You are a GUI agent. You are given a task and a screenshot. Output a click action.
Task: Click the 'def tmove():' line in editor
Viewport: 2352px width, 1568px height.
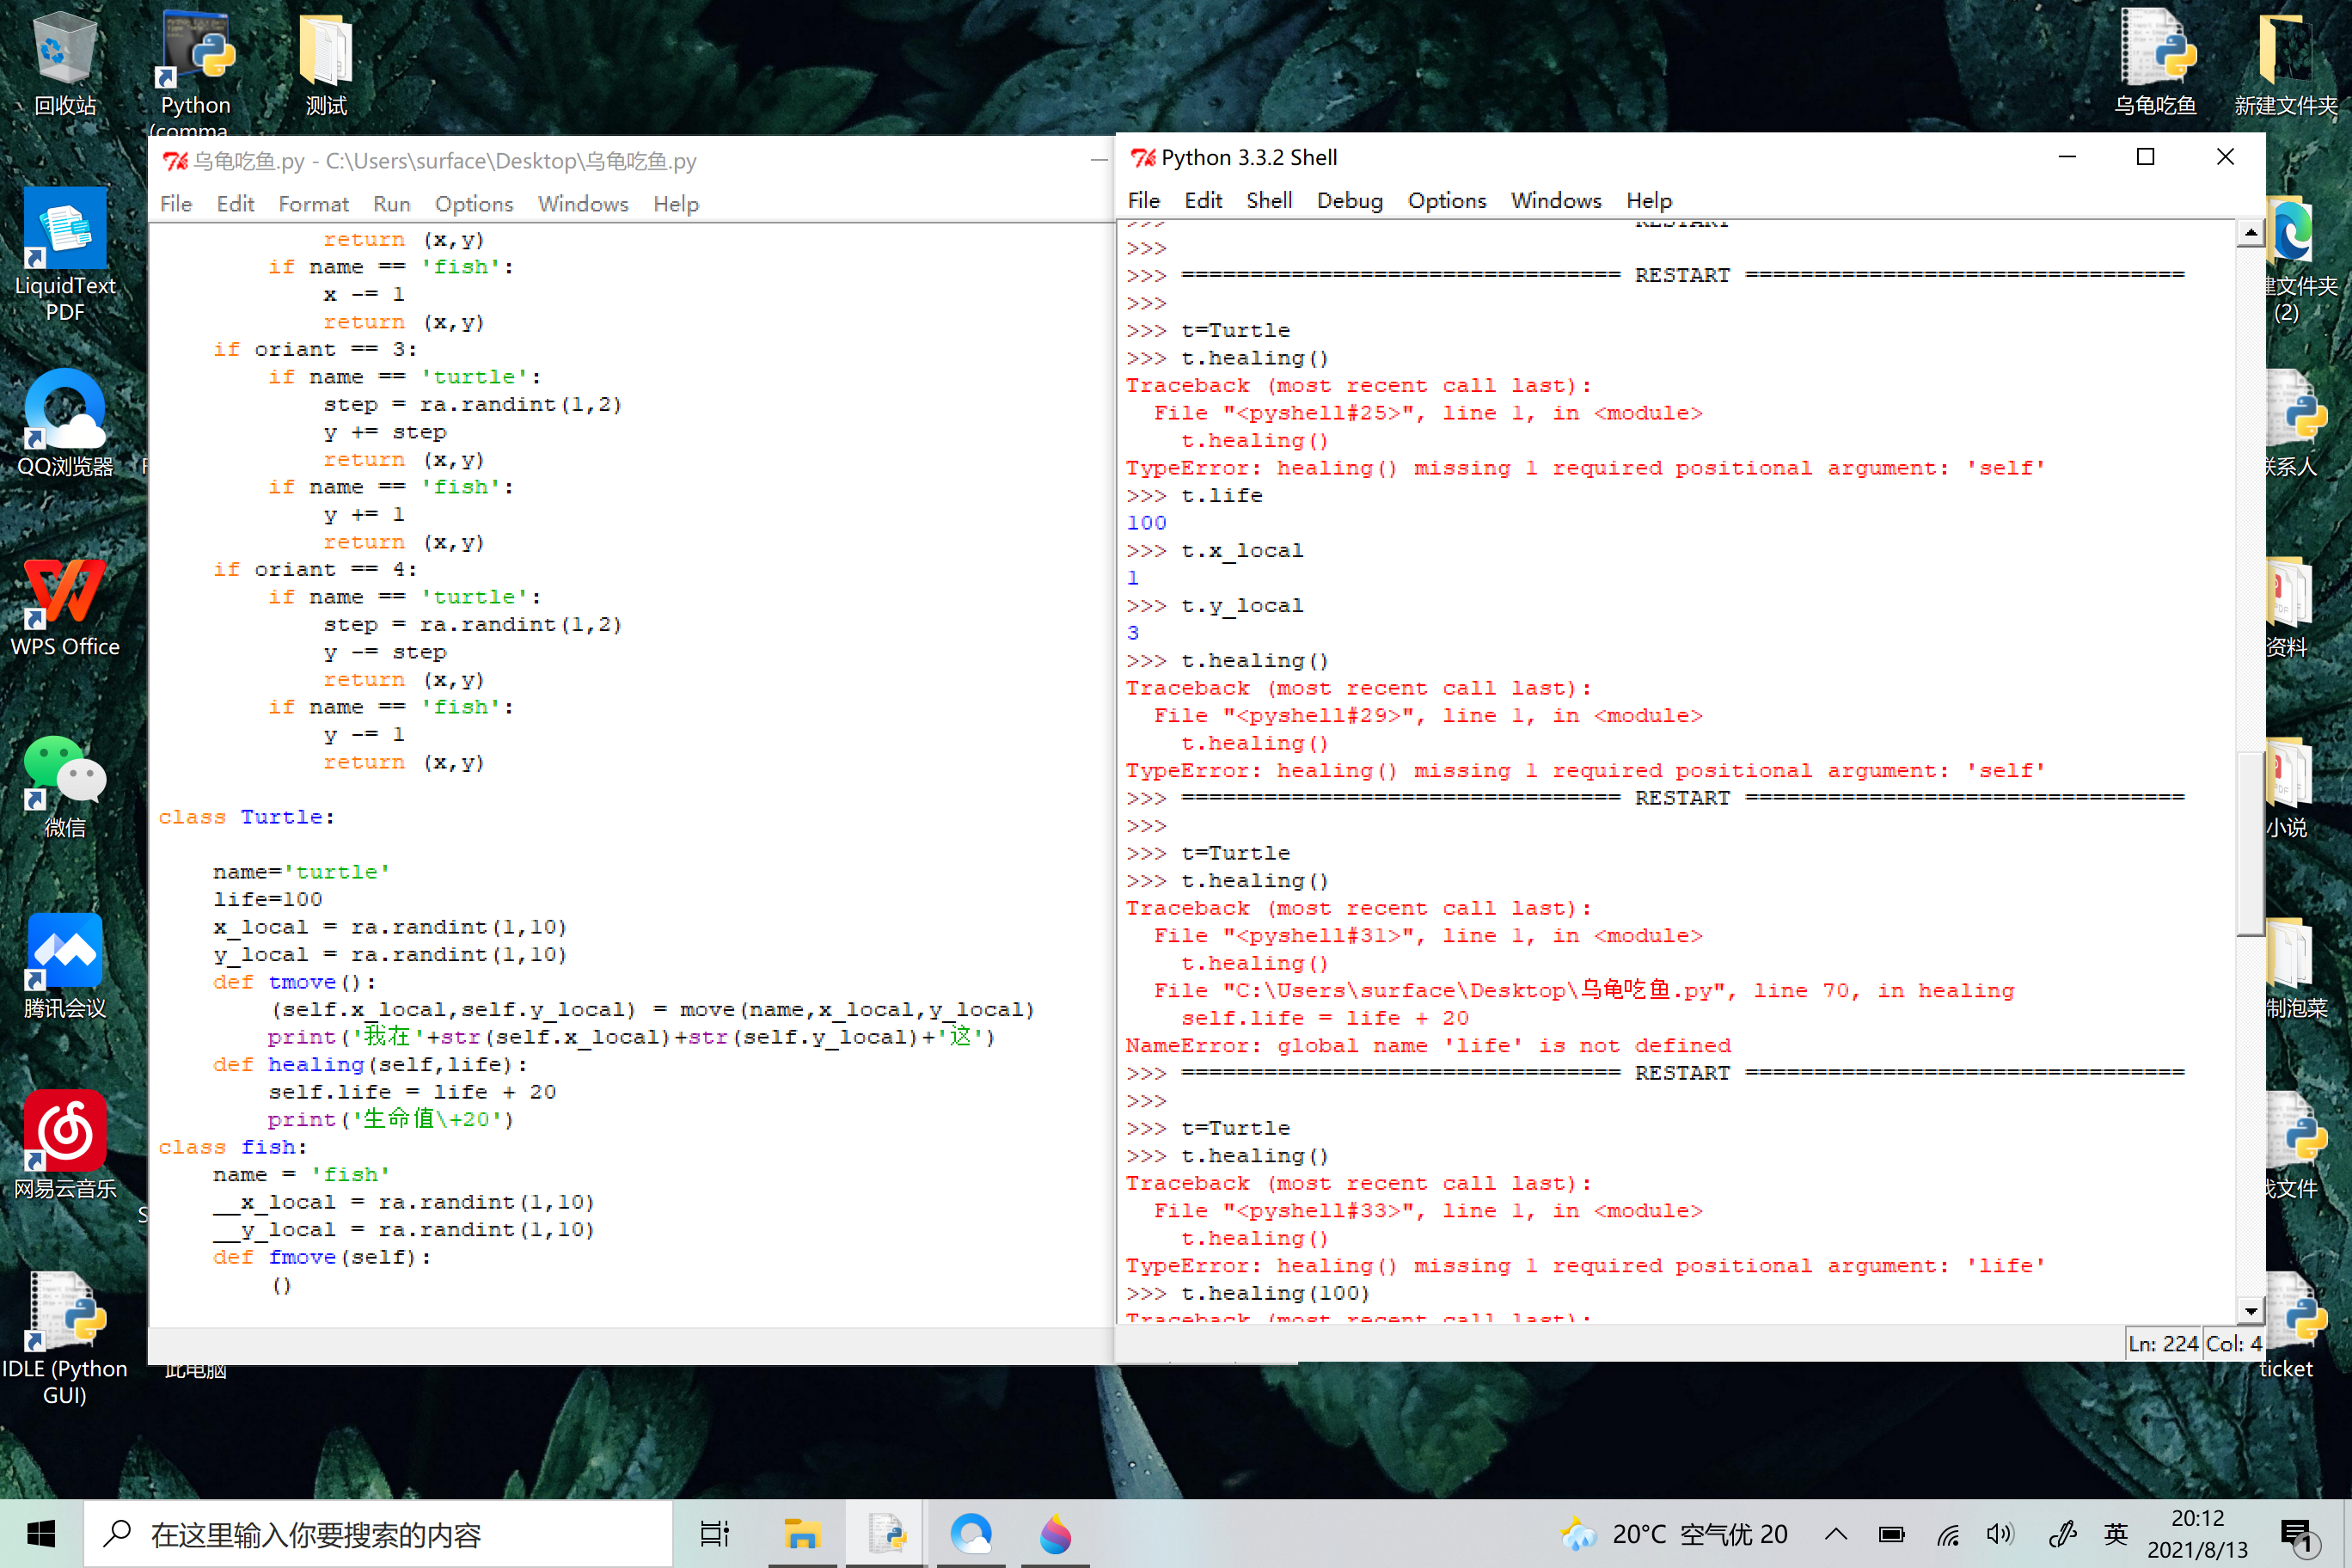(294, 982)
